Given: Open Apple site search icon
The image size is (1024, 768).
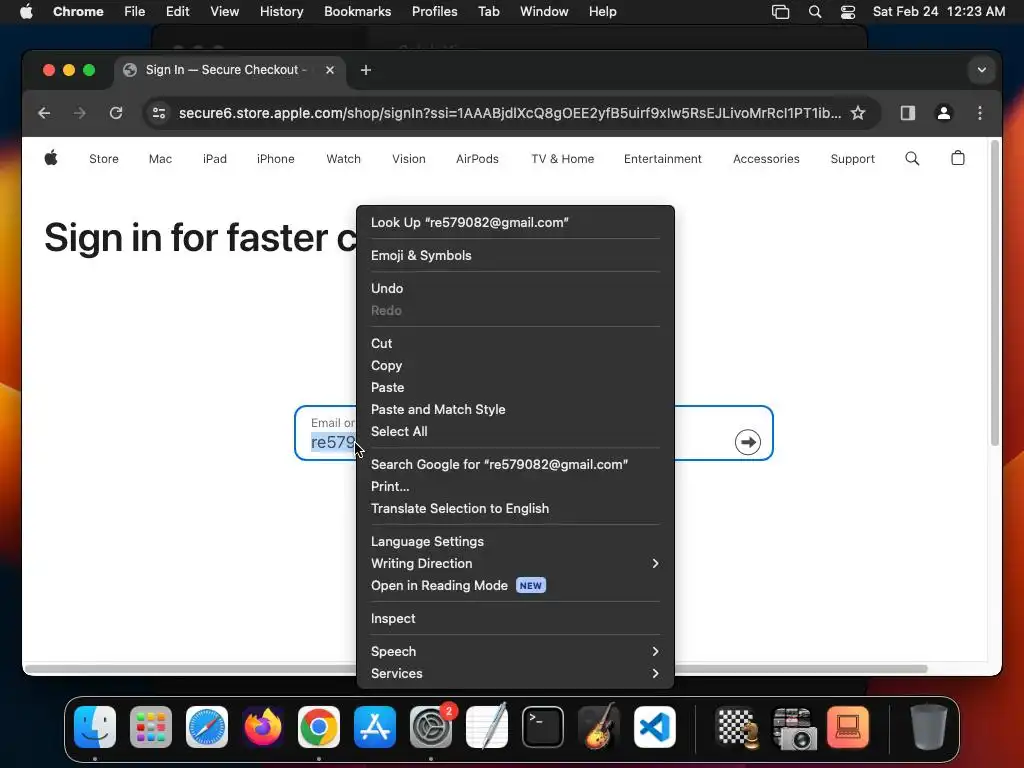Looking at the screenshot, I should point(912,158).
